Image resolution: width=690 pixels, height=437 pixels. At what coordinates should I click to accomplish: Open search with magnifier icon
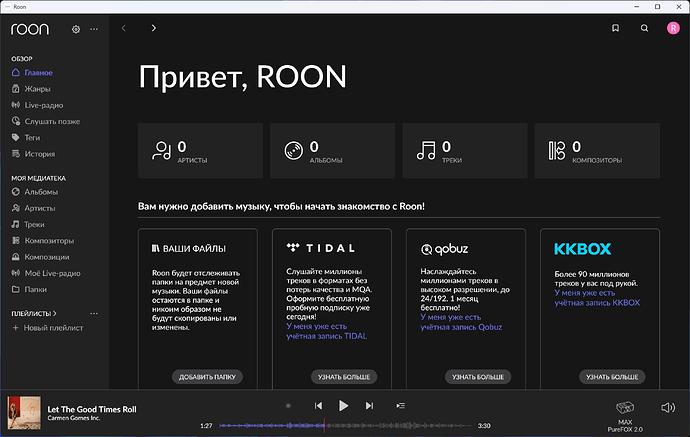644,28
